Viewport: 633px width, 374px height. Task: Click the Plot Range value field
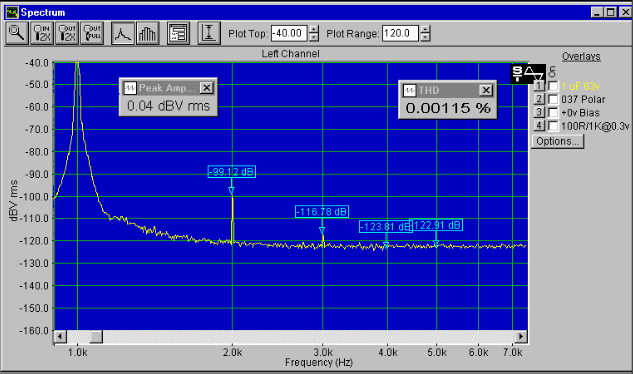click(x=400, y=33)
